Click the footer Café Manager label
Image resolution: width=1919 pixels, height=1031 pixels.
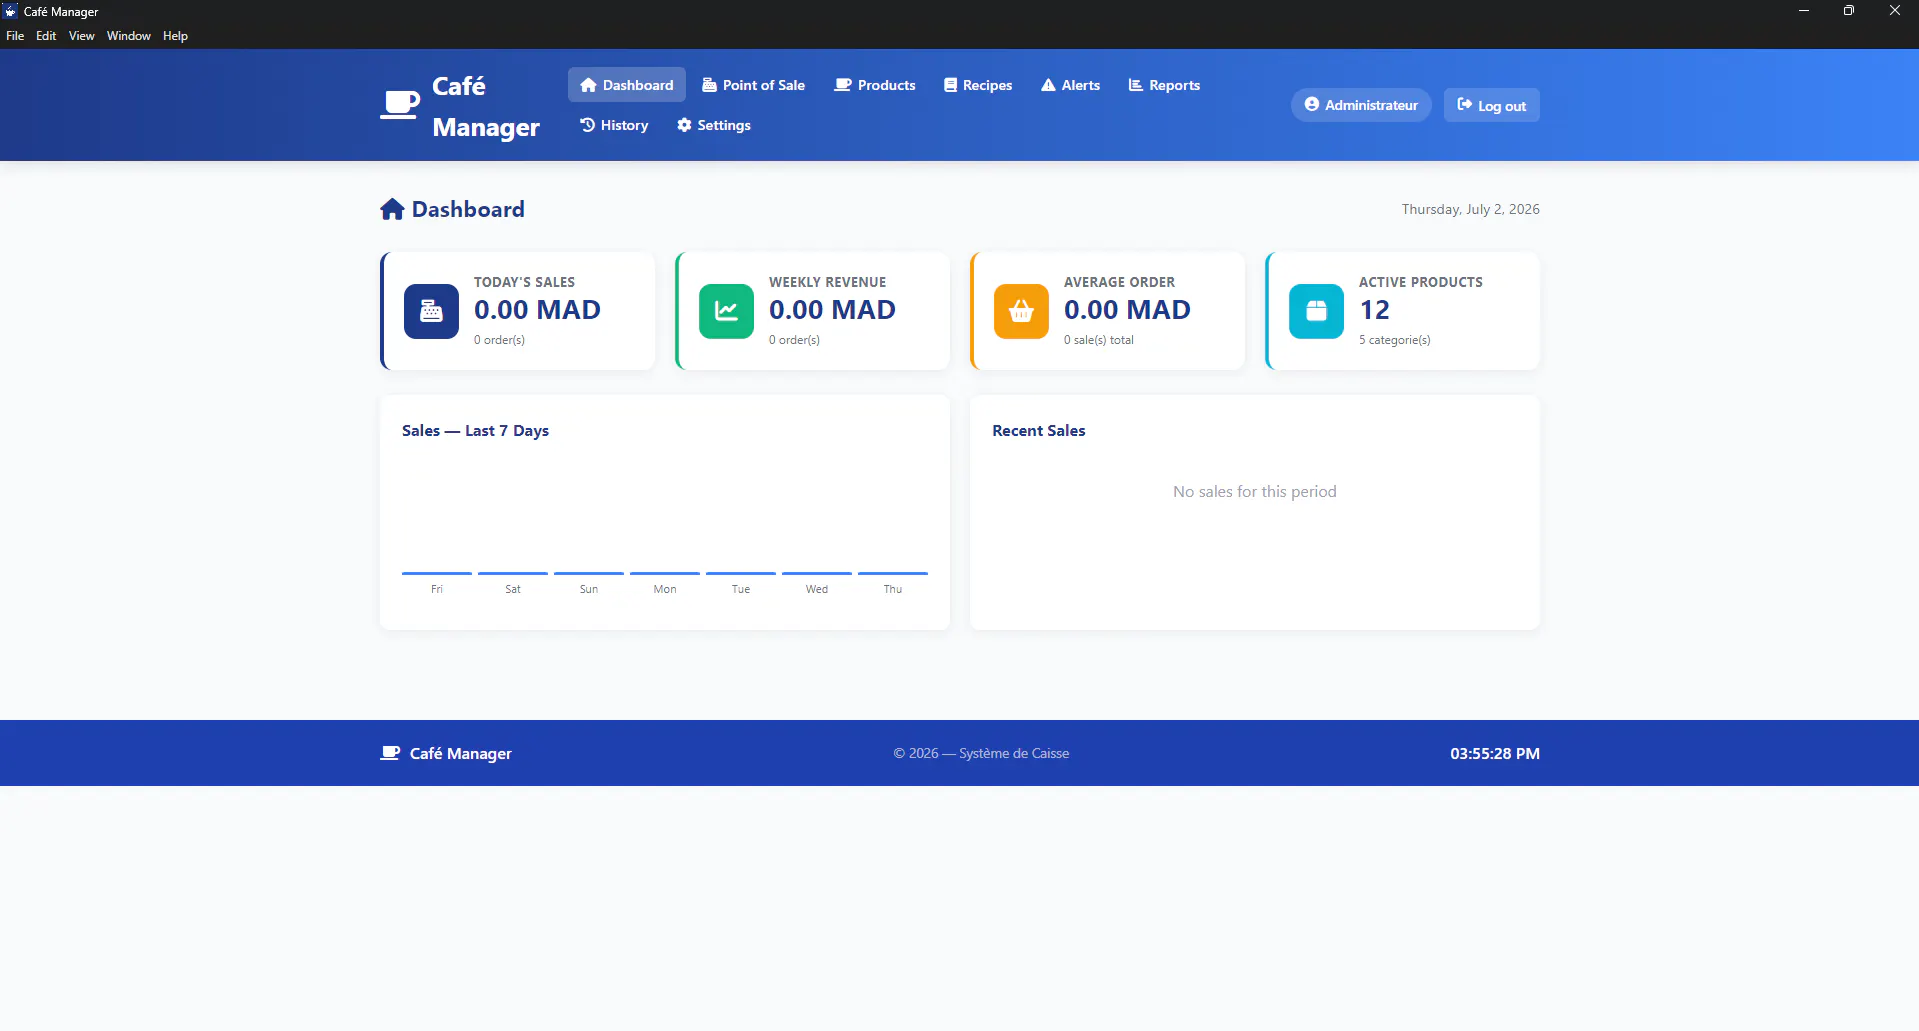pos(460,753)
